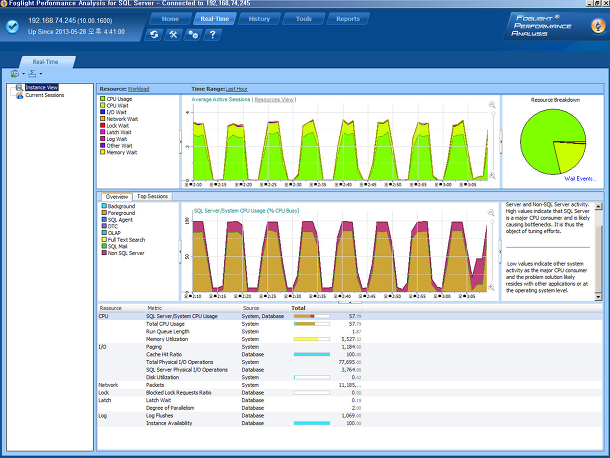Click zoom in magnifier on CPU Usage chart
The width and height of the screenshot is (610, 458).
(x=491, y=287)
